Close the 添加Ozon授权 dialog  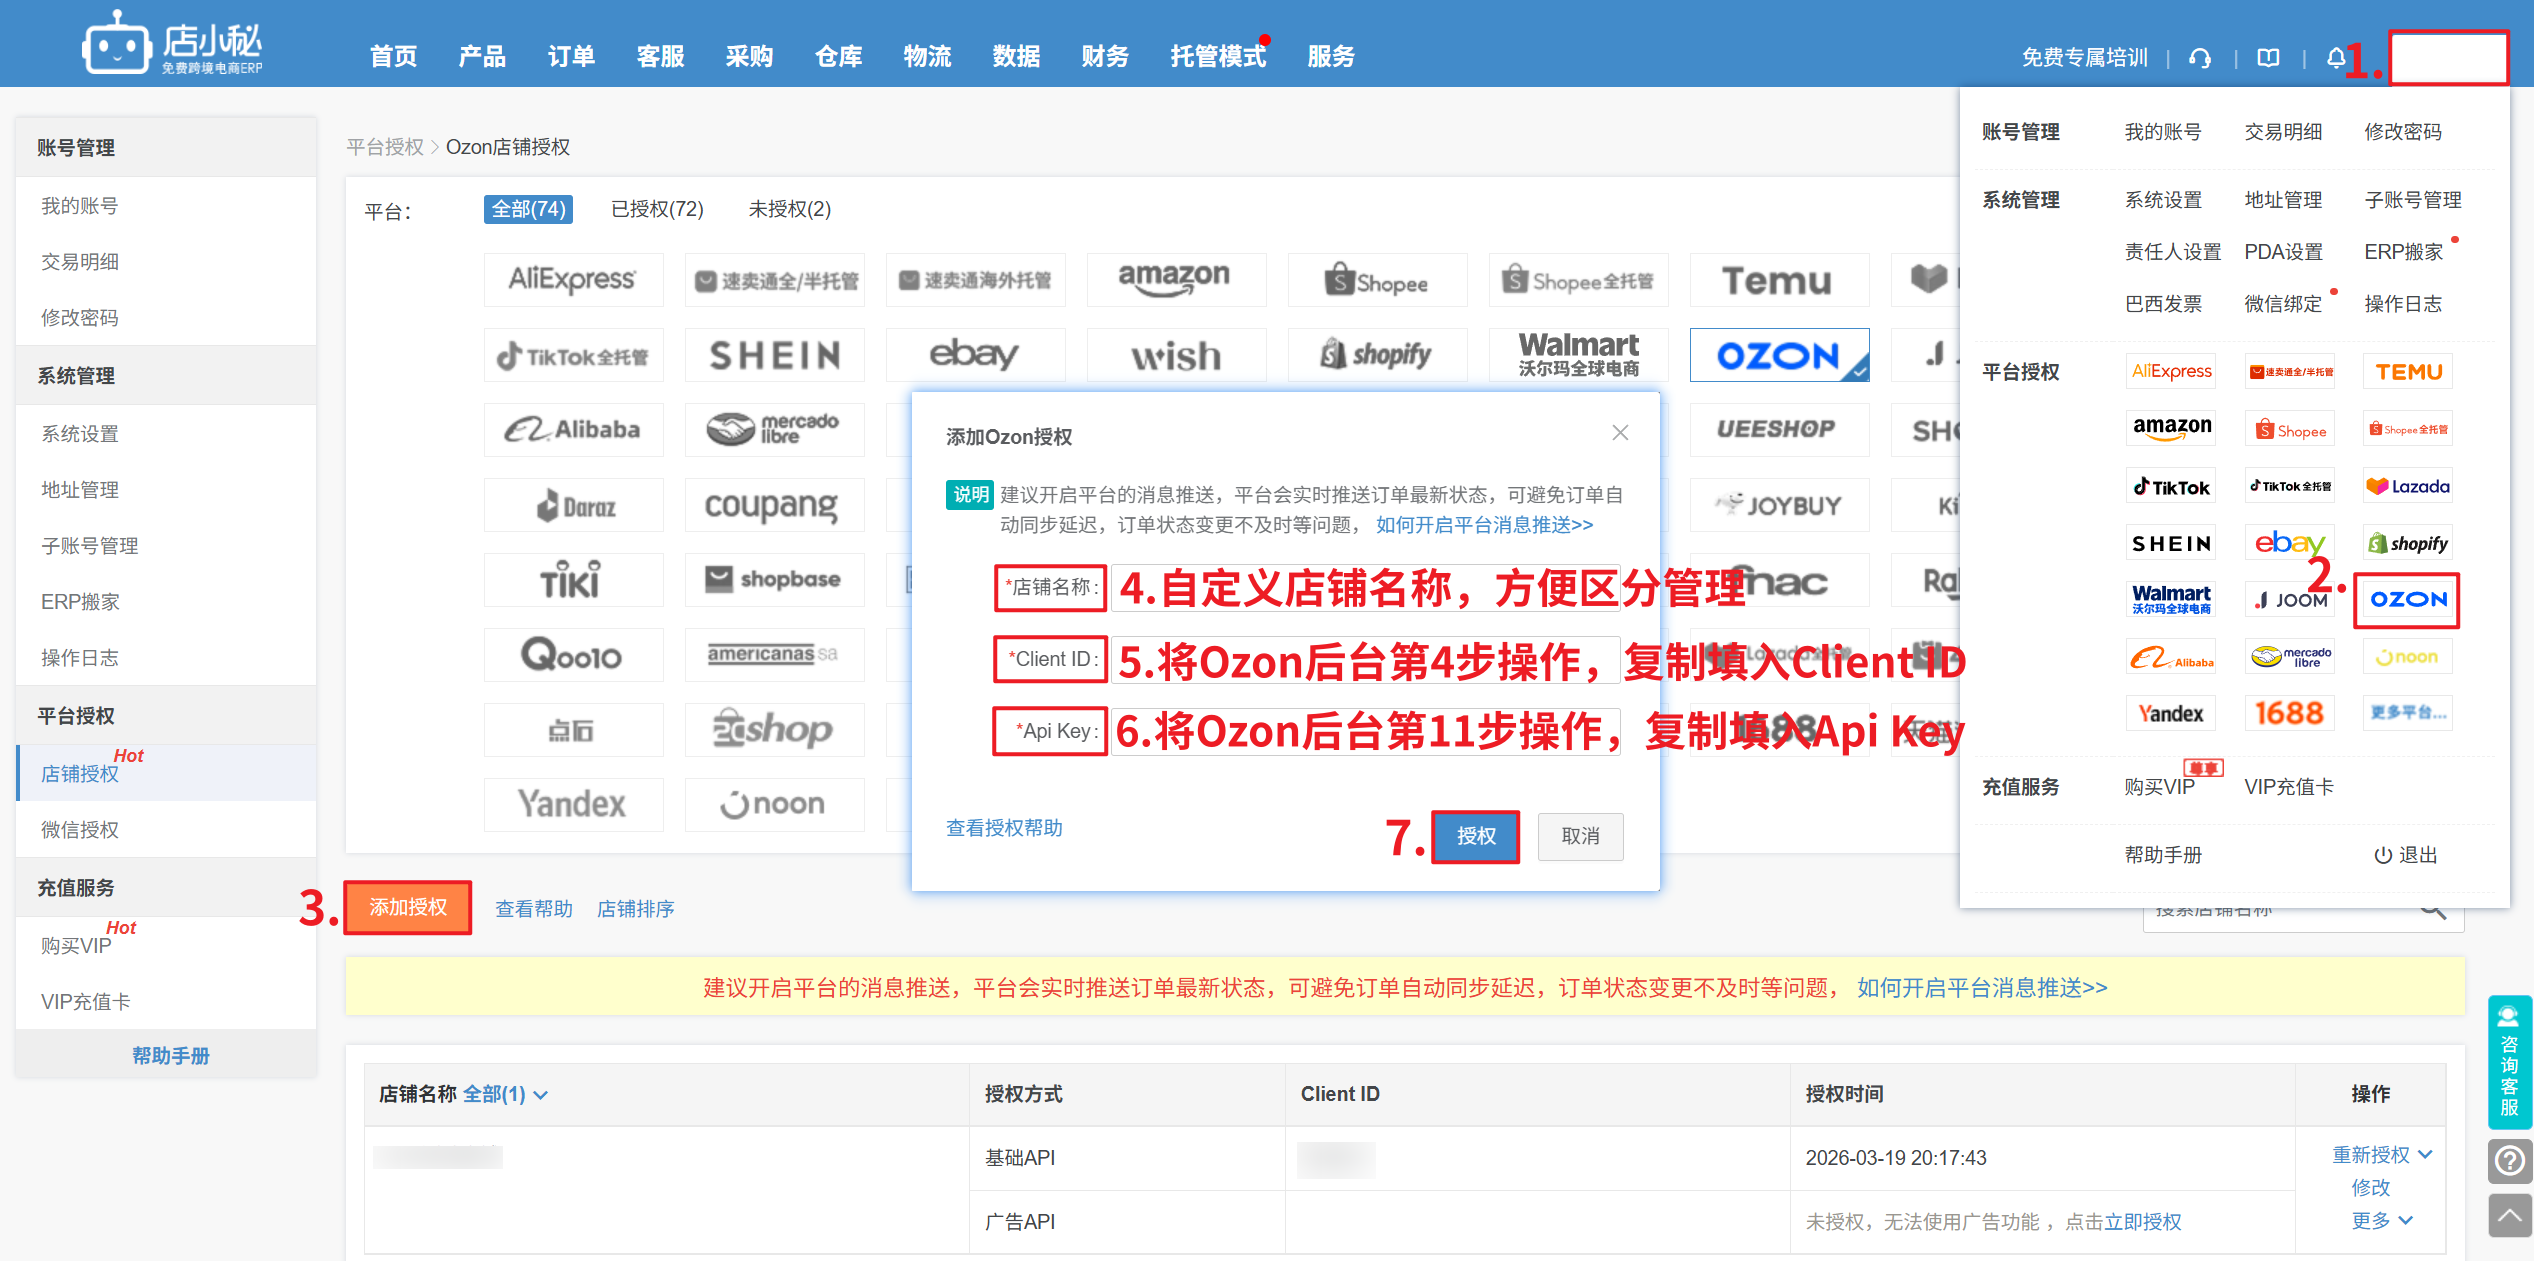click(1620, 433)
